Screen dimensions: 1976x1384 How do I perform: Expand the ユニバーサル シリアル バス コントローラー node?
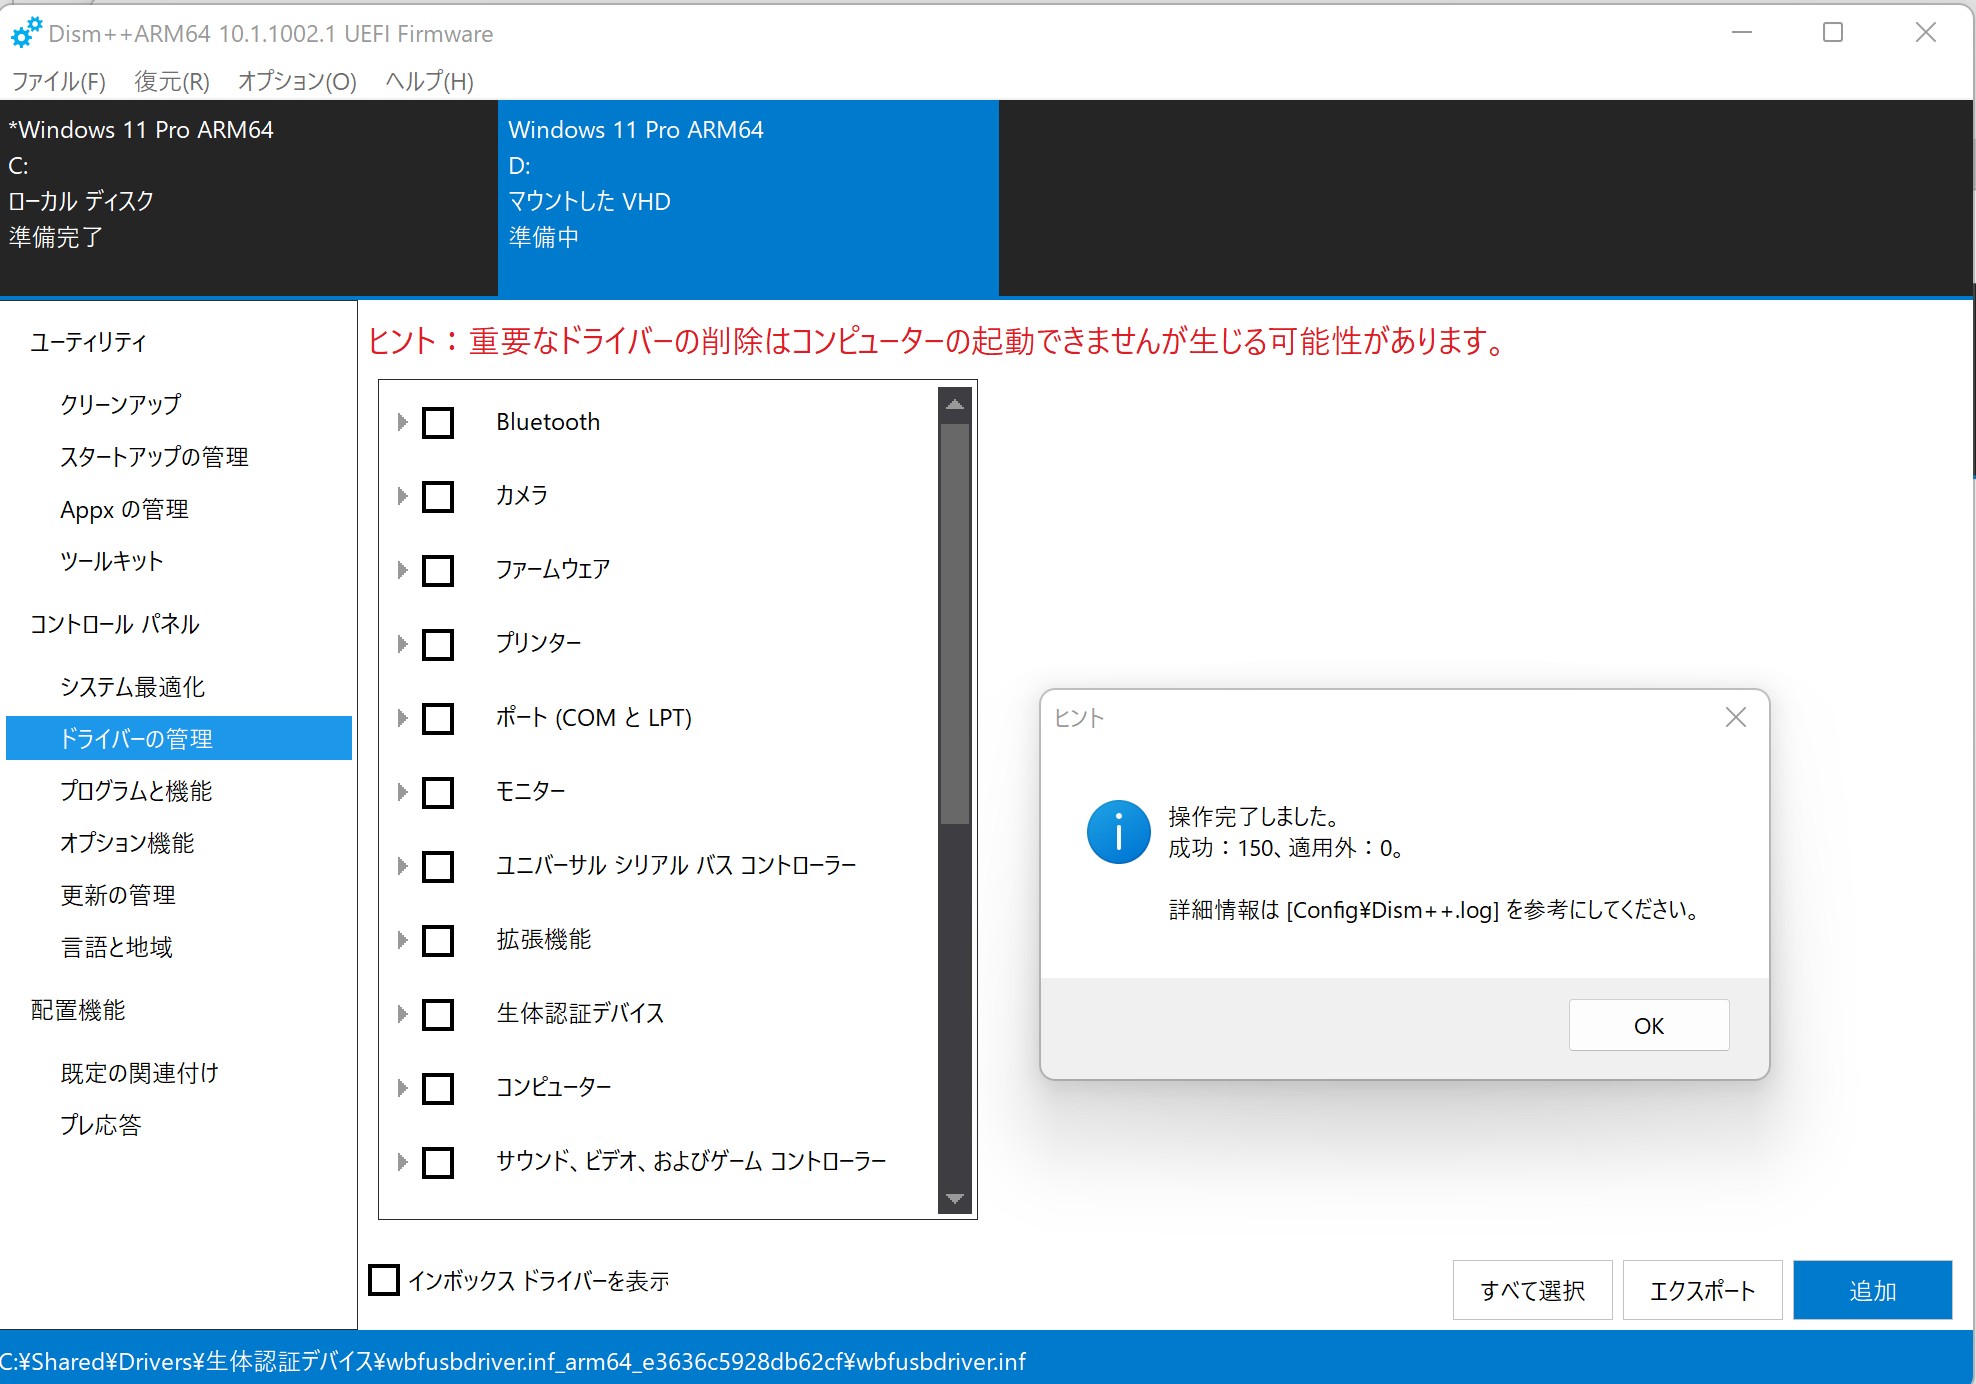pos(402,866)
